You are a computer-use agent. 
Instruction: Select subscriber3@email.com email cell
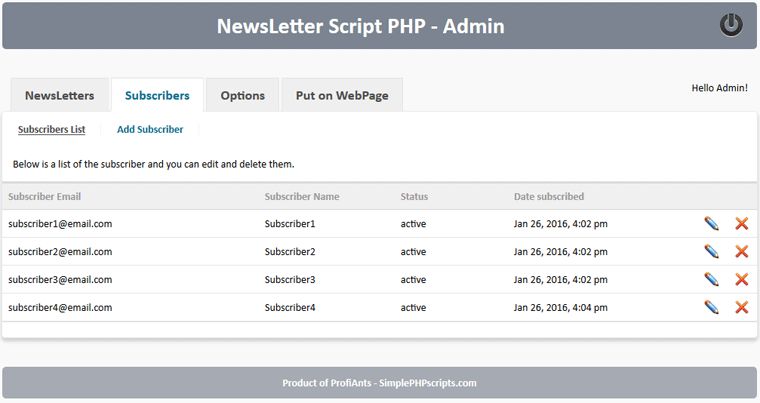tap(60, 279)
